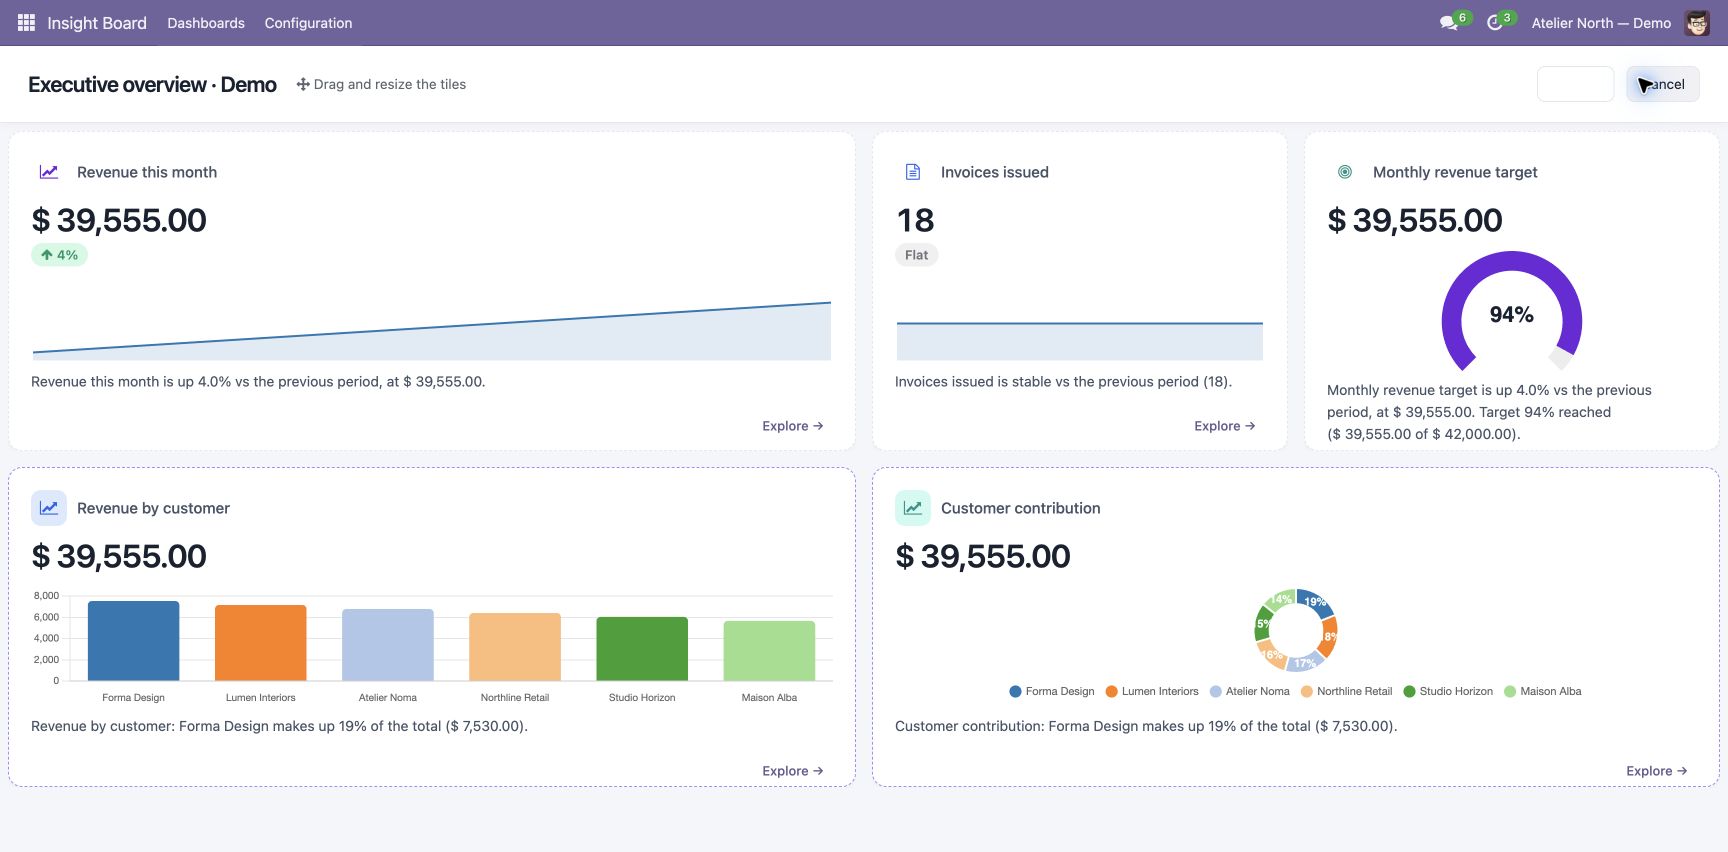Click the Cancel button
Screen dimensions: 1728x852
click(x=1663, y=84)
